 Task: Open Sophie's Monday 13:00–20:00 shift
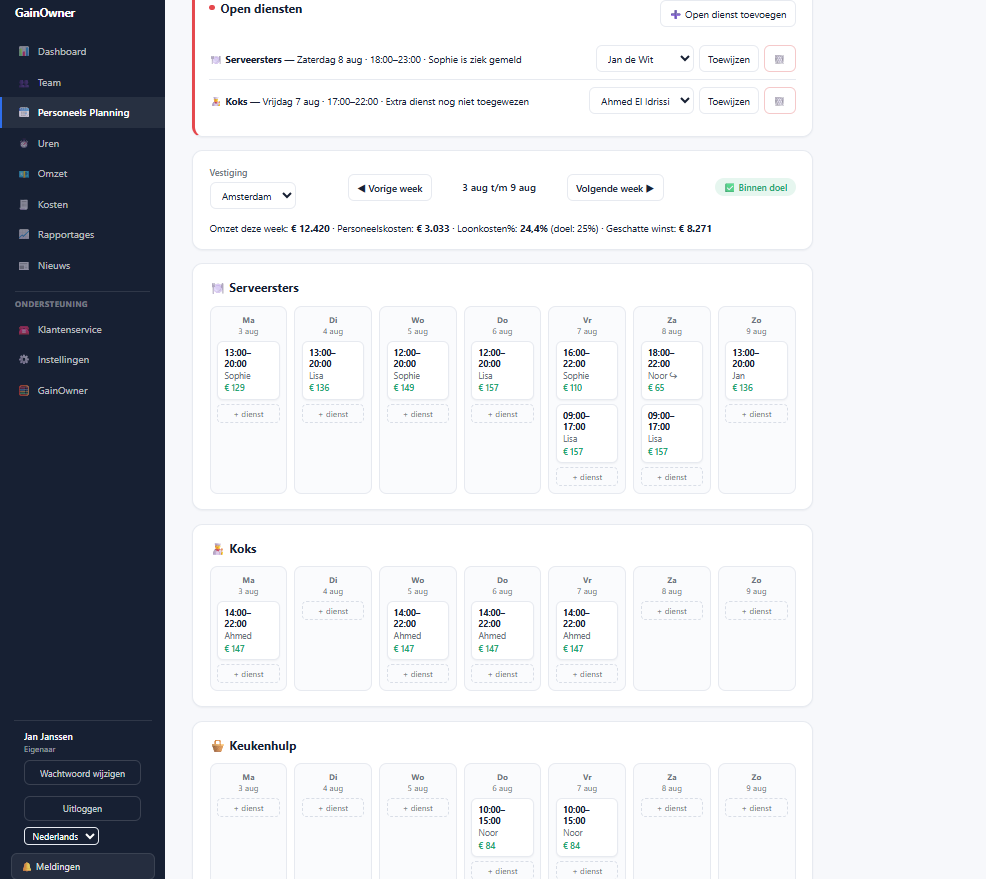[x=248, y=370]
